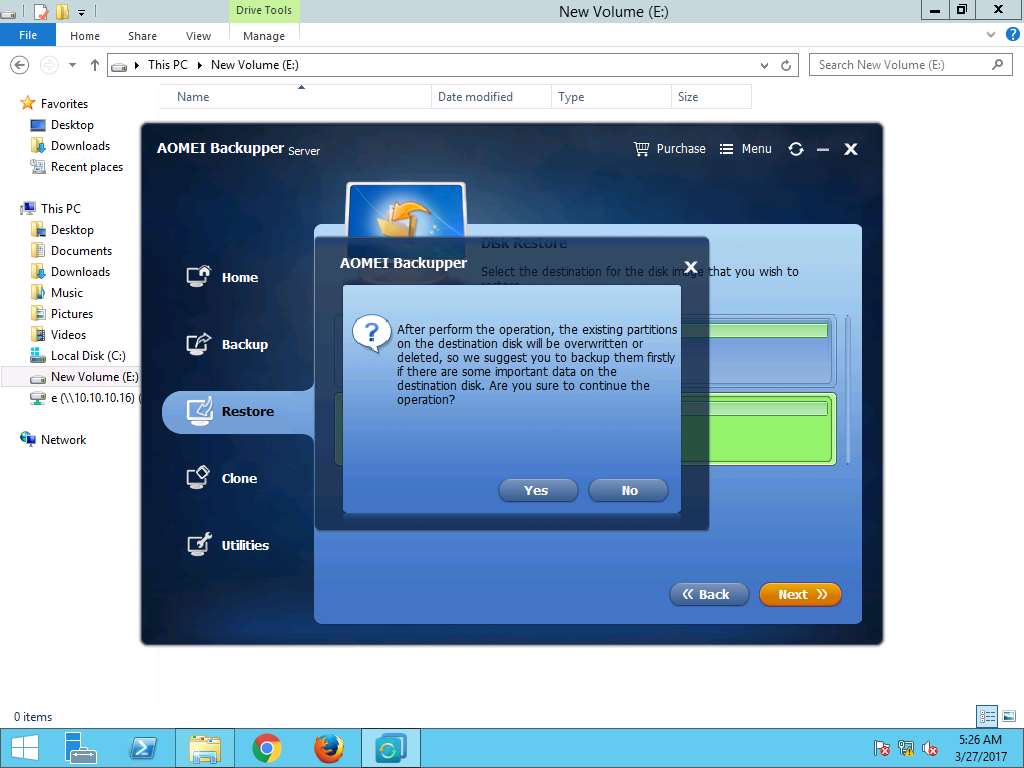Viewport: 1024px width, 768px height.
Task: Switch Explorer to details view icon
Action: (987, 716)
